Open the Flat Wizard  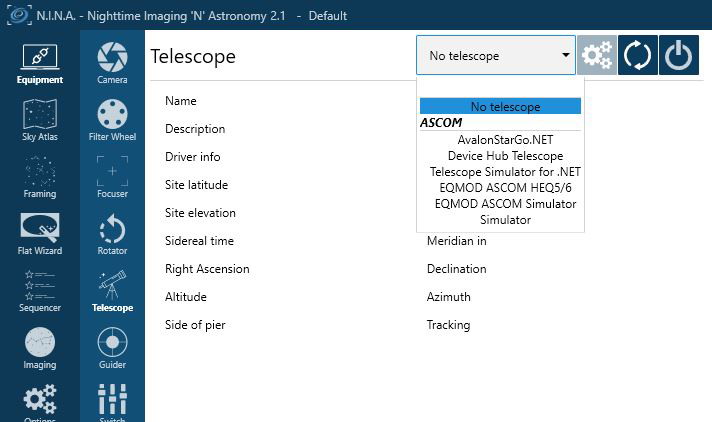[x=40, y=234]
